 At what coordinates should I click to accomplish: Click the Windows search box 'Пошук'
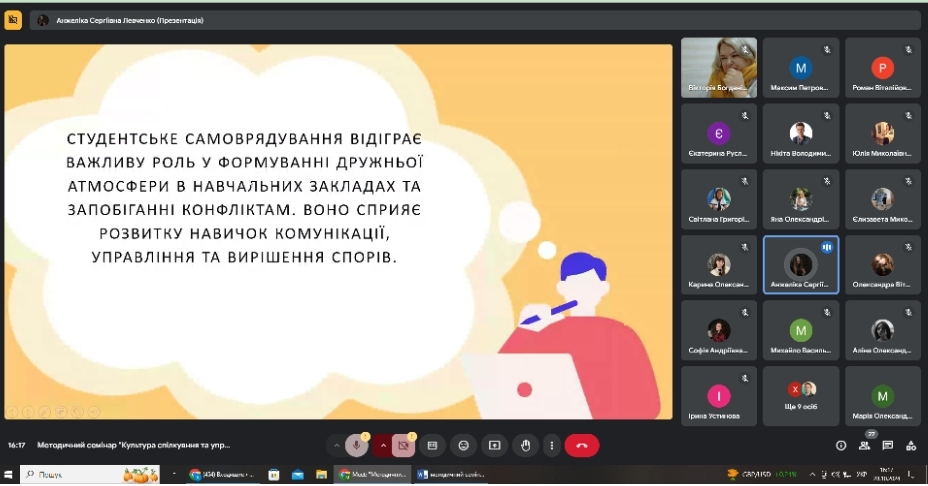click(70, 474)
